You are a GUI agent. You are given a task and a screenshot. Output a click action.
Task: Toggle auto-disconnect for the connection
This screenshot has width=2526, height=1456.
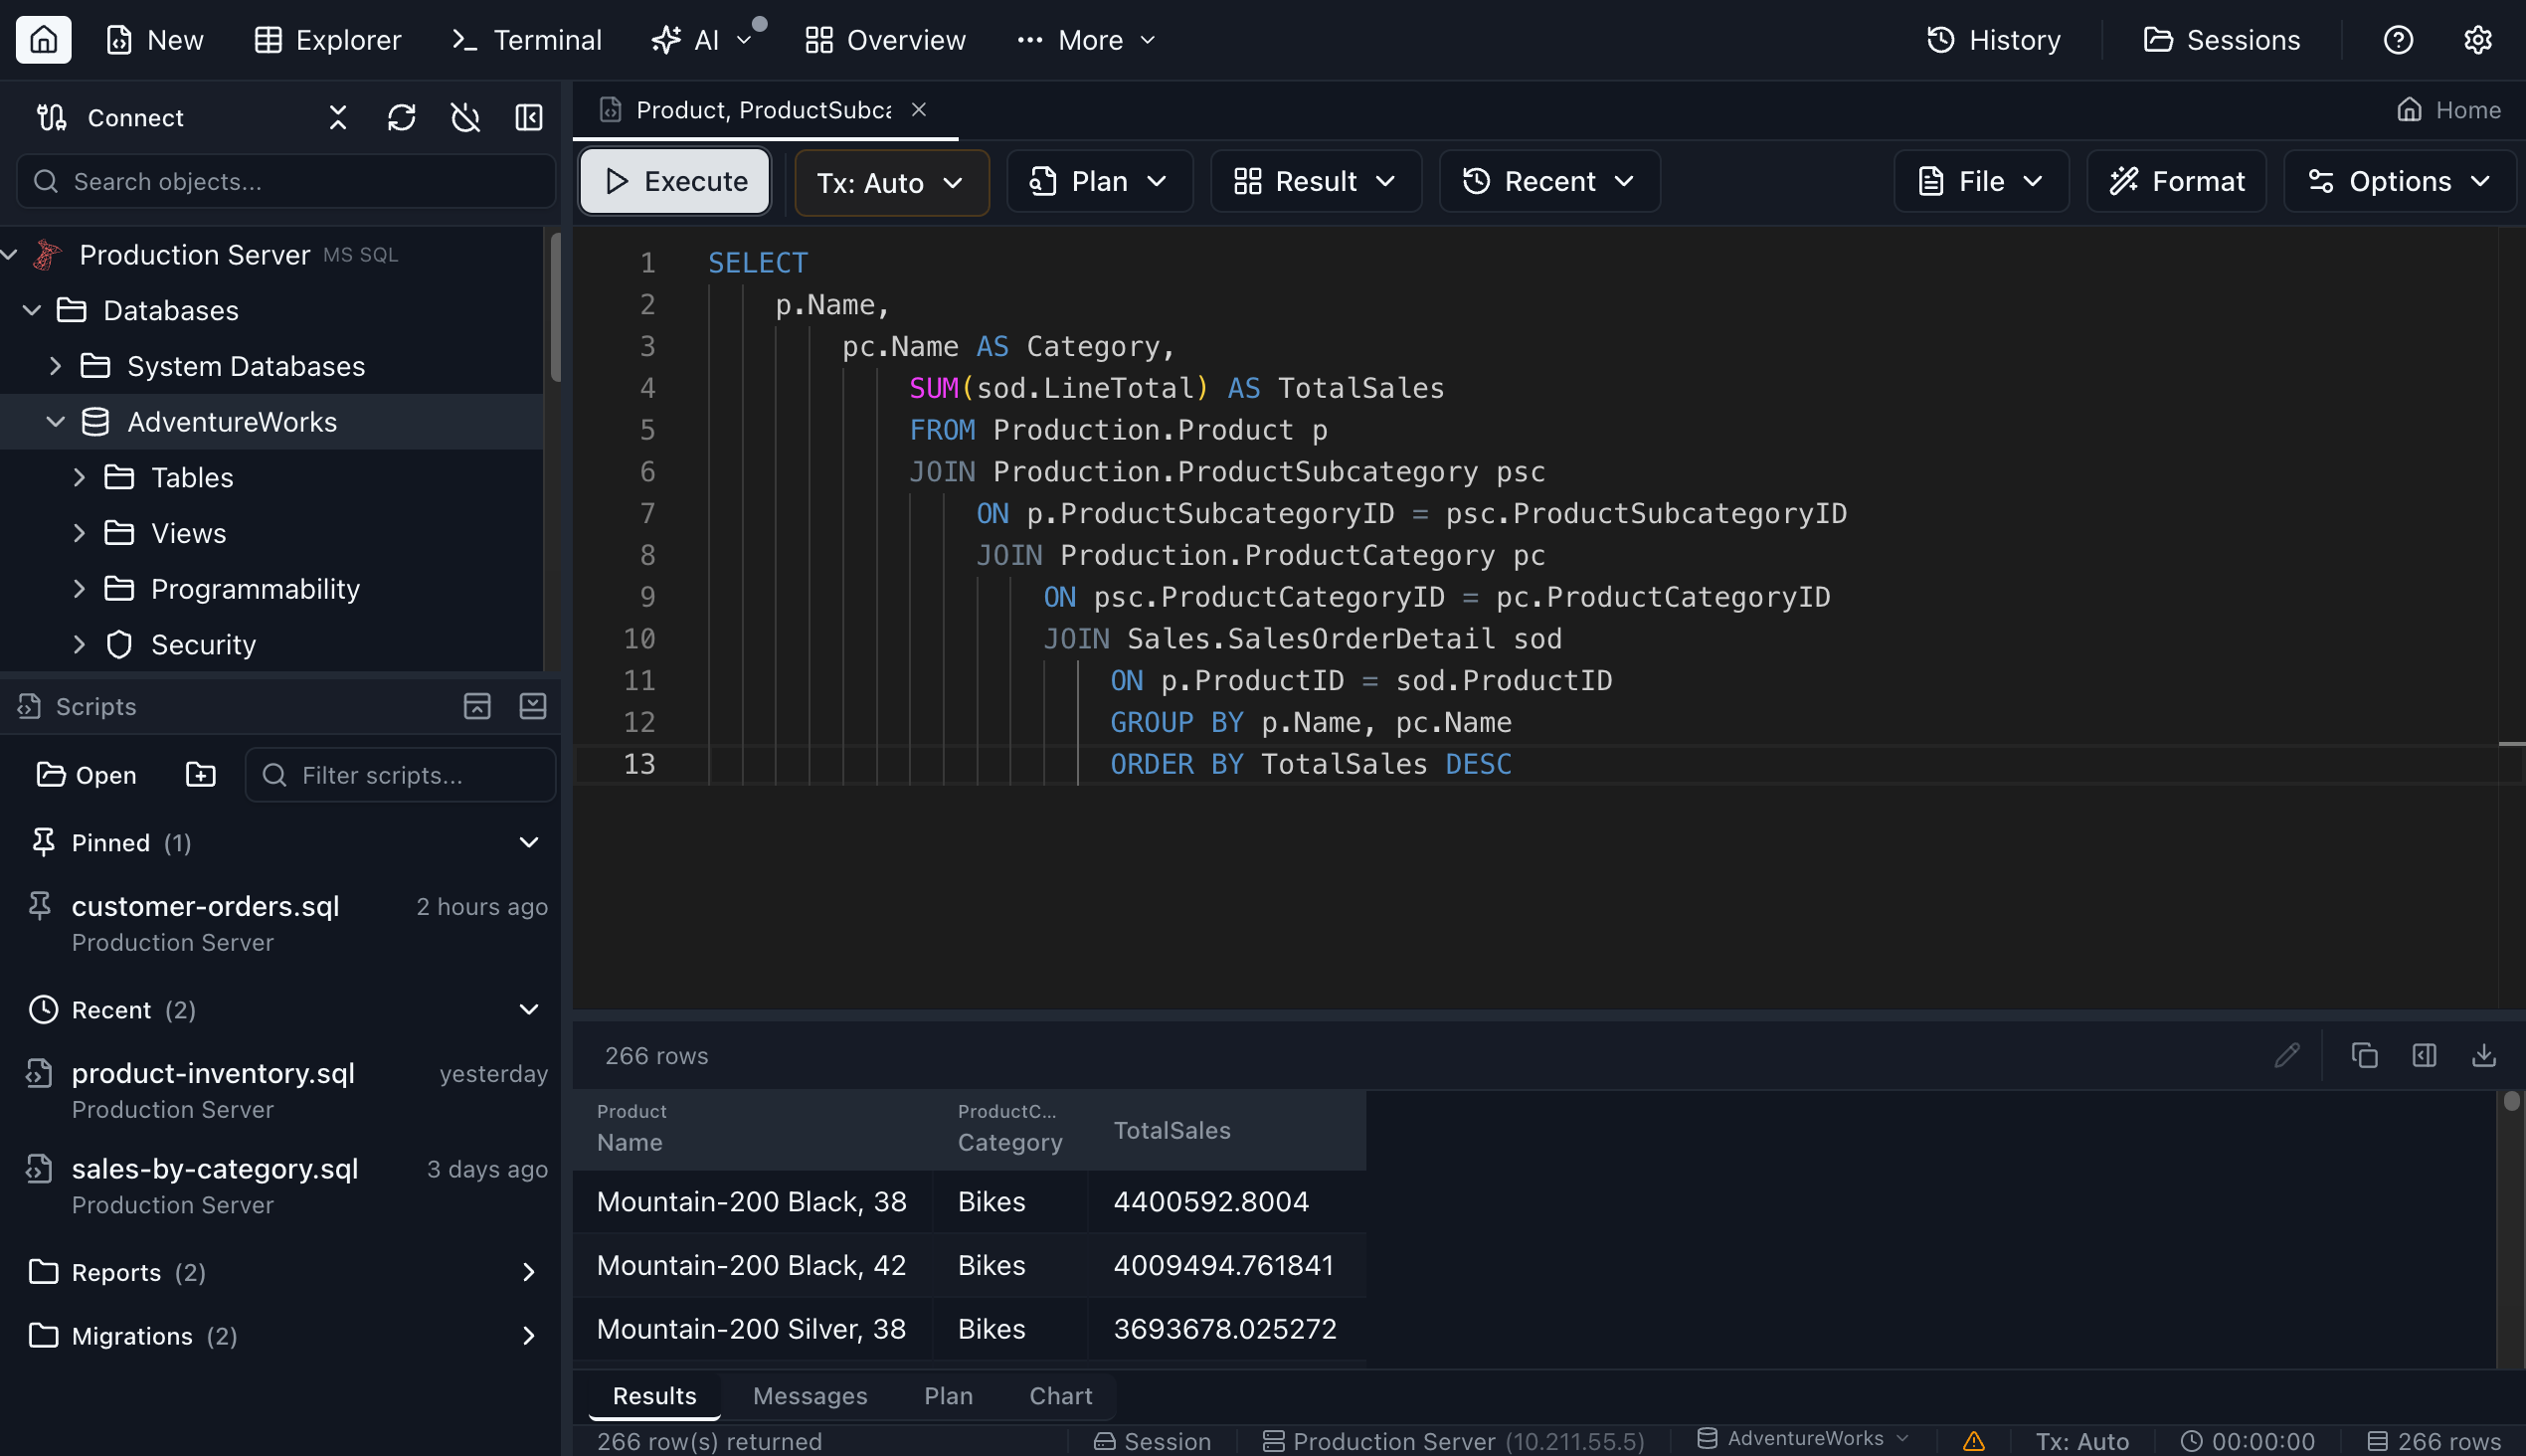click(x=465, y=117)
